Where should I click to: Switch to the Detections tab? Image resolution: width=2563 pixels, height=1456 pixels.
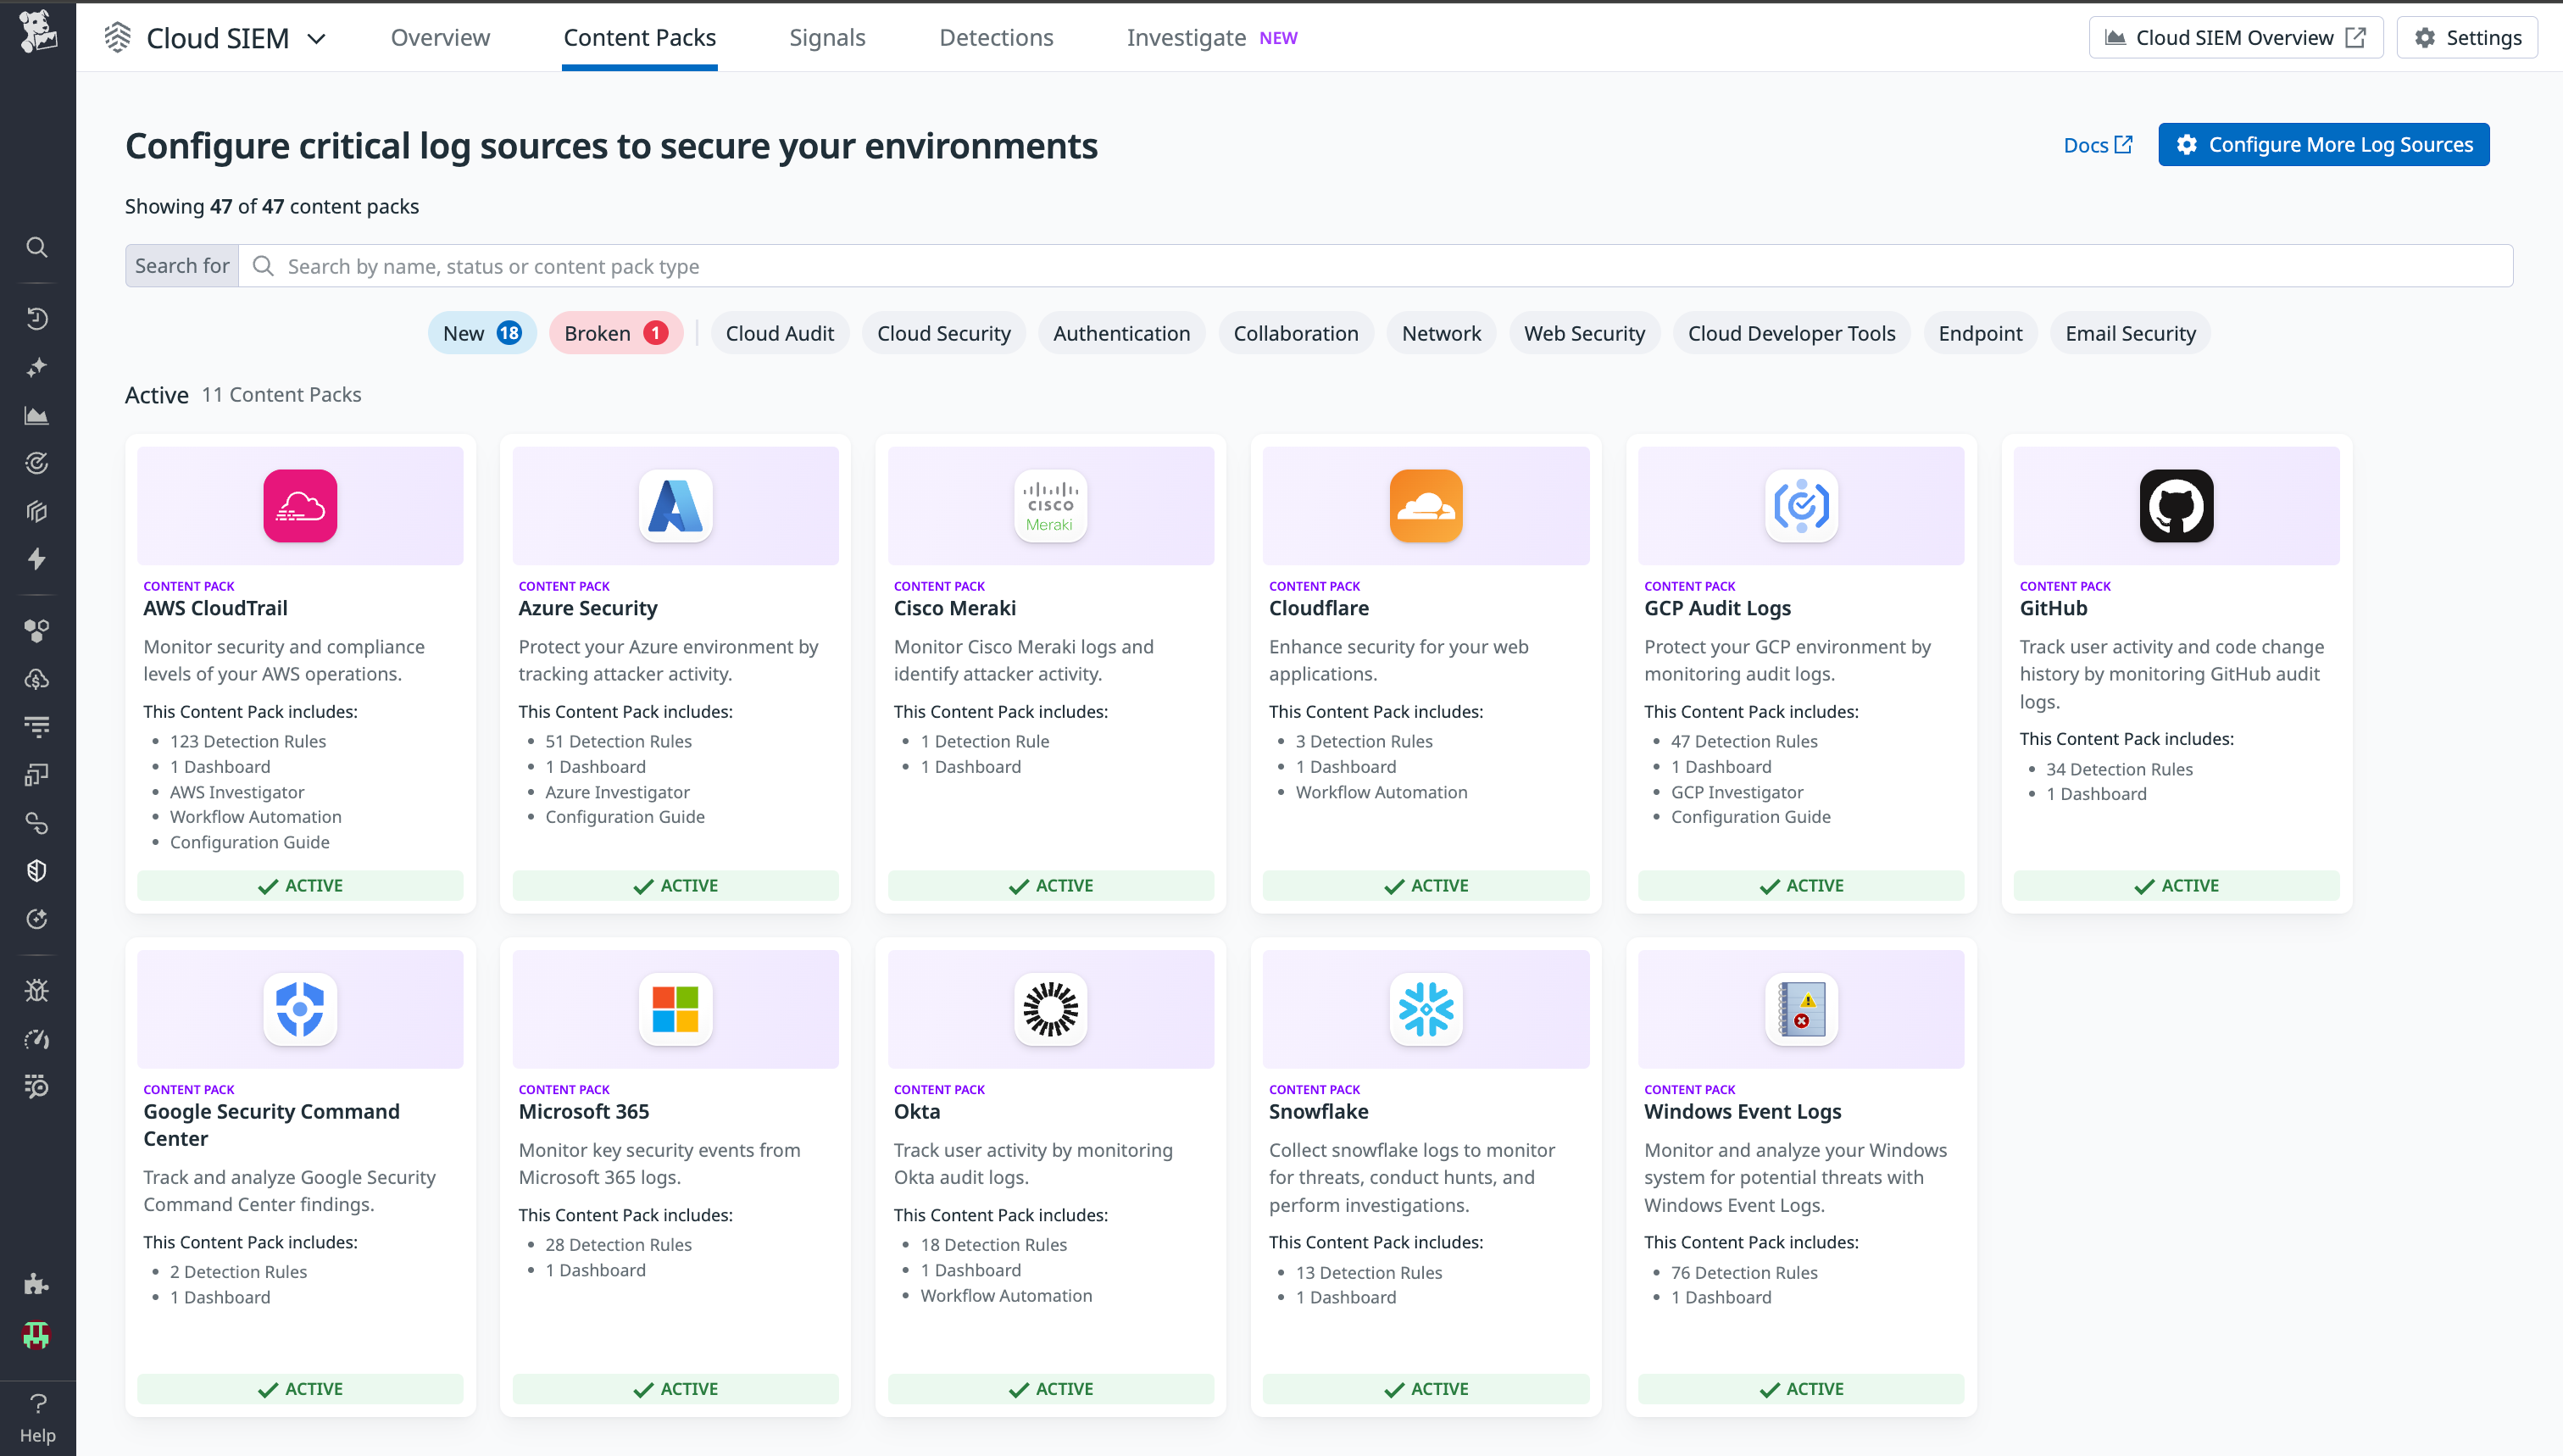point(996,37)
